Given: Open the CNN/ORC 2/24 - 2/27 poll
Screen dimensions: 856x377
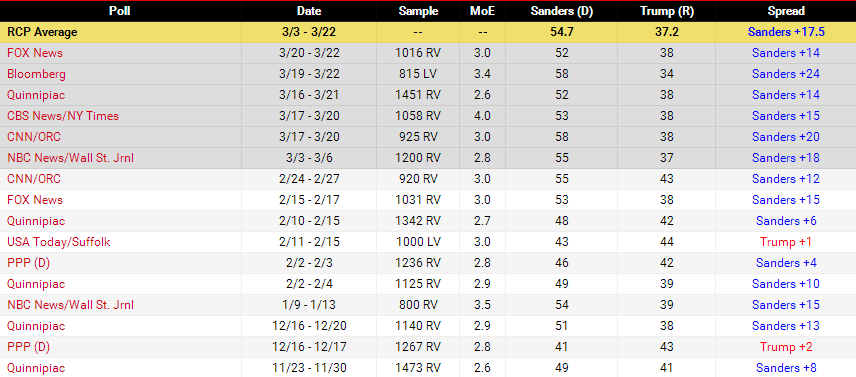Looking at the screenshot, I should pos(34,179).
